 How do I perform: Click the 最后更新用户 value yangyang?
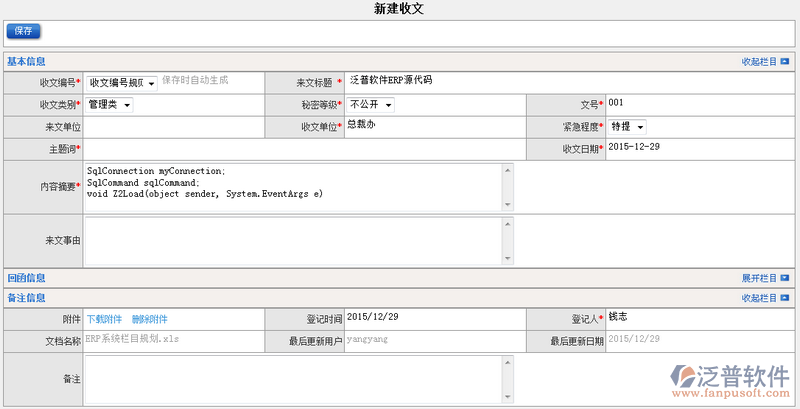[367, 339]
